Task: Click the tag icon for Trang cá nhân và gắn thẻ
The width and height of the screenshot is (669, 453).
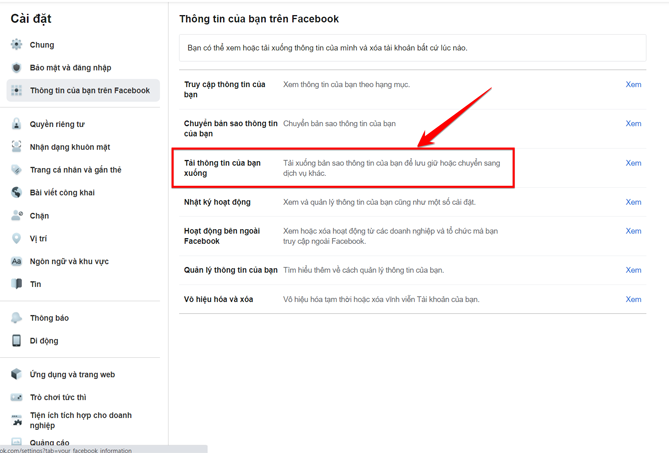Action: point(16,170)
